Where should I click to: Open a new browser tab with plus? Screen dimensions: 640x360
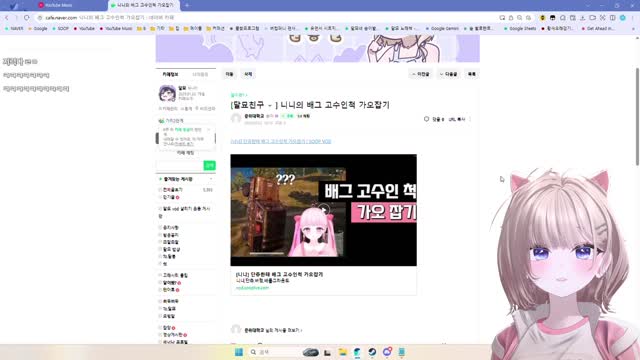(x=187, y=5)
